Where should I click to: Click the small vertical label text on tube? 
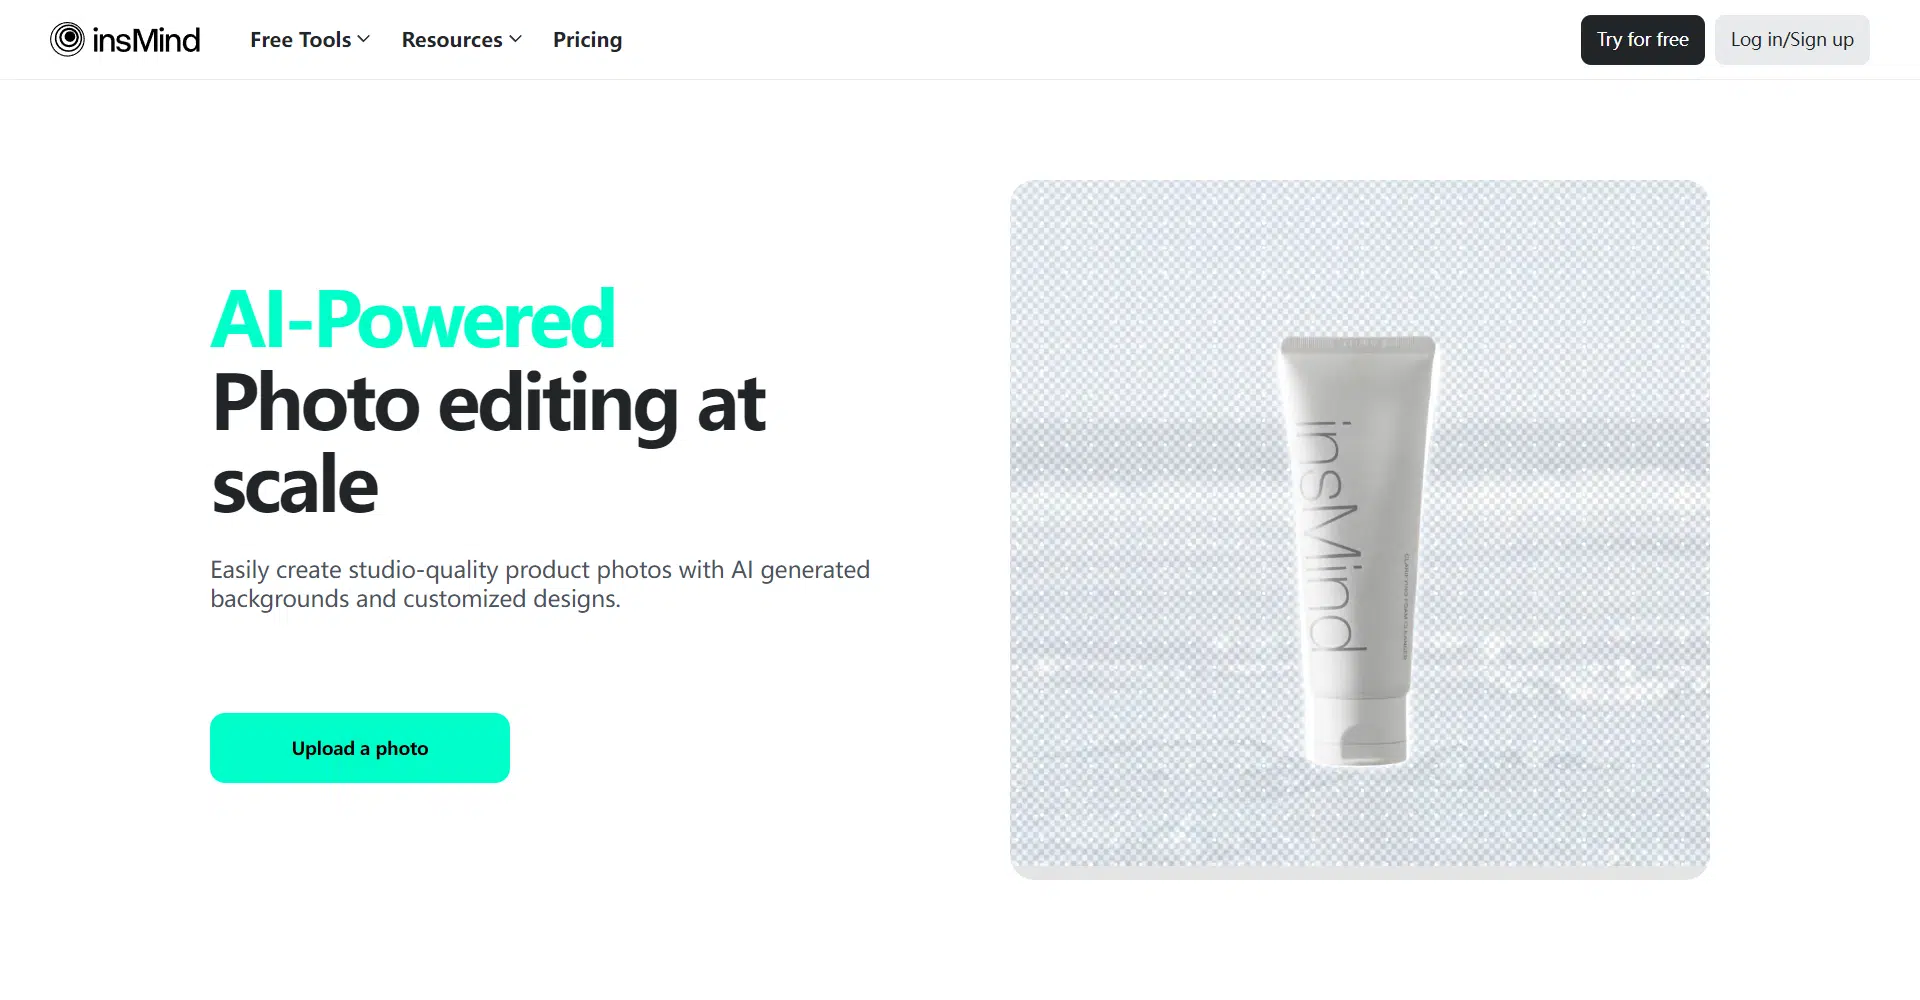(x=1405, y=607)
